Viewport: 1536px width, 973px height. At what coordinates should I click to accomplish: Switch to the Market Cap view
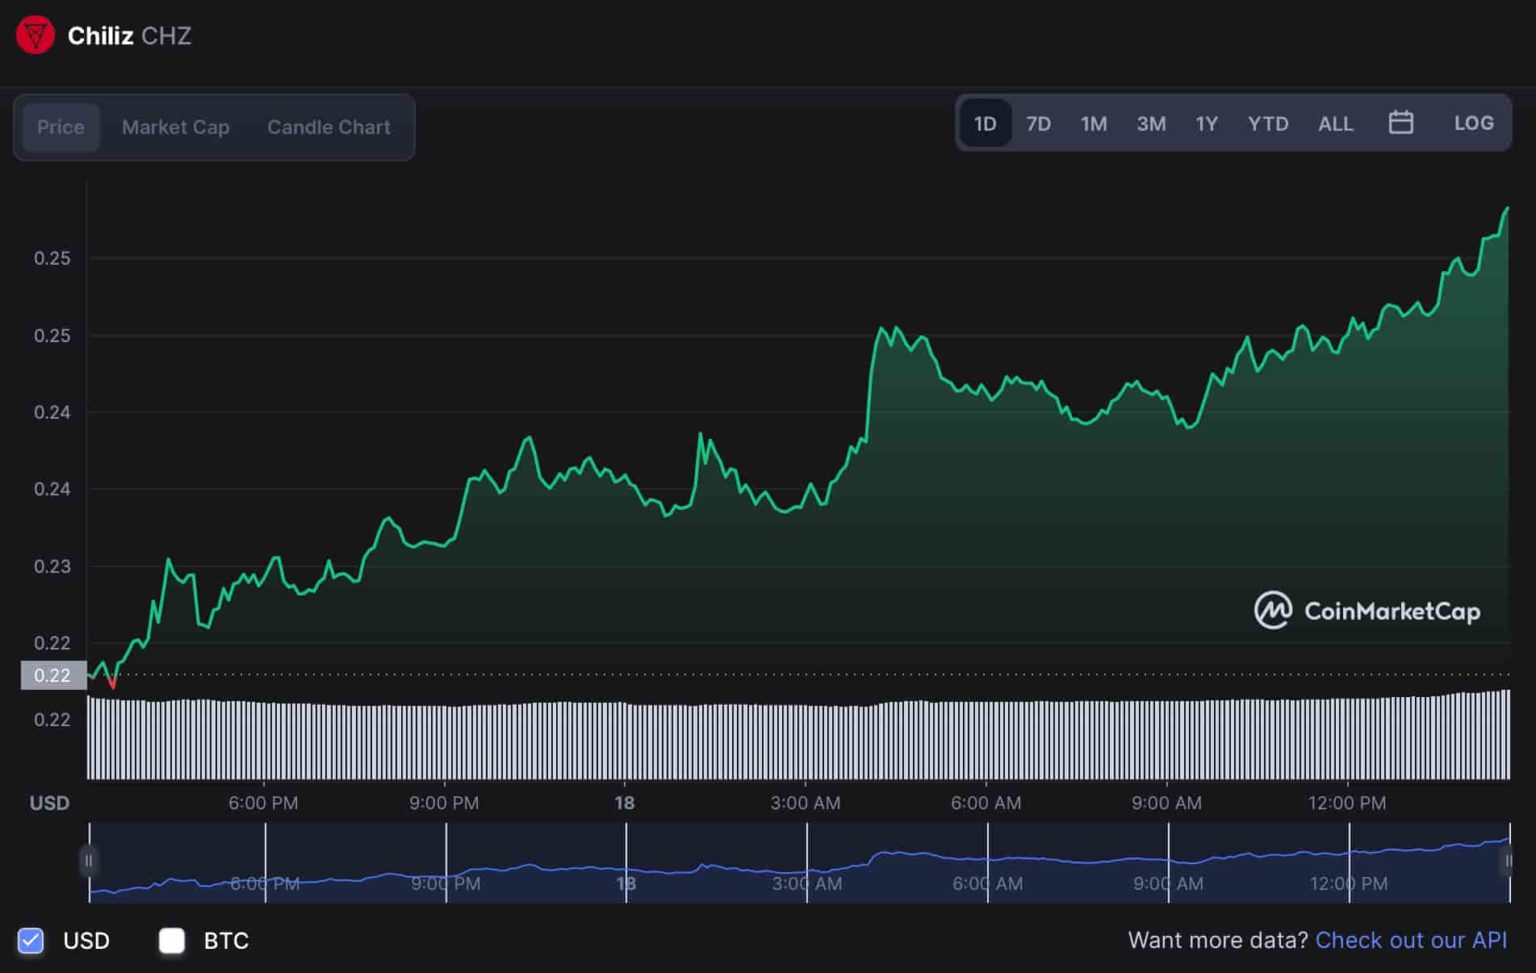pyautogui.click(x=176, y=127)
